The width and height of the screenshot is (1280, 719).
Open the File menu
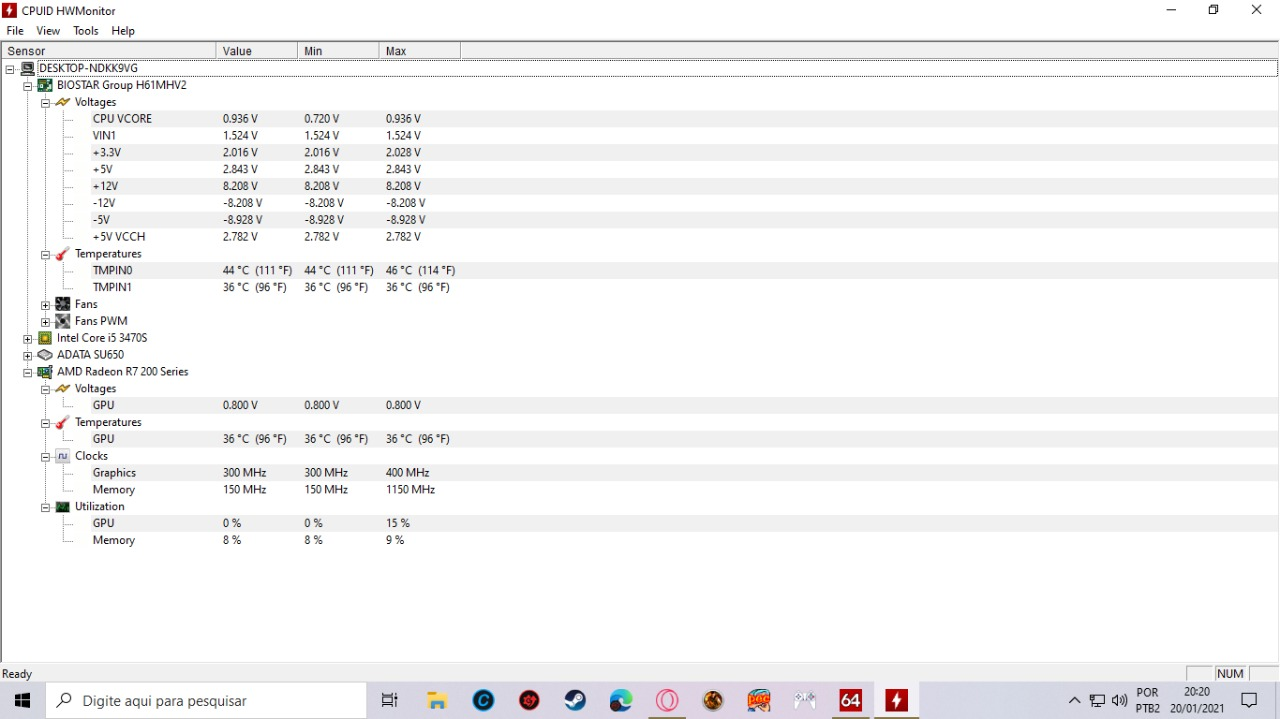pos(15,31)
